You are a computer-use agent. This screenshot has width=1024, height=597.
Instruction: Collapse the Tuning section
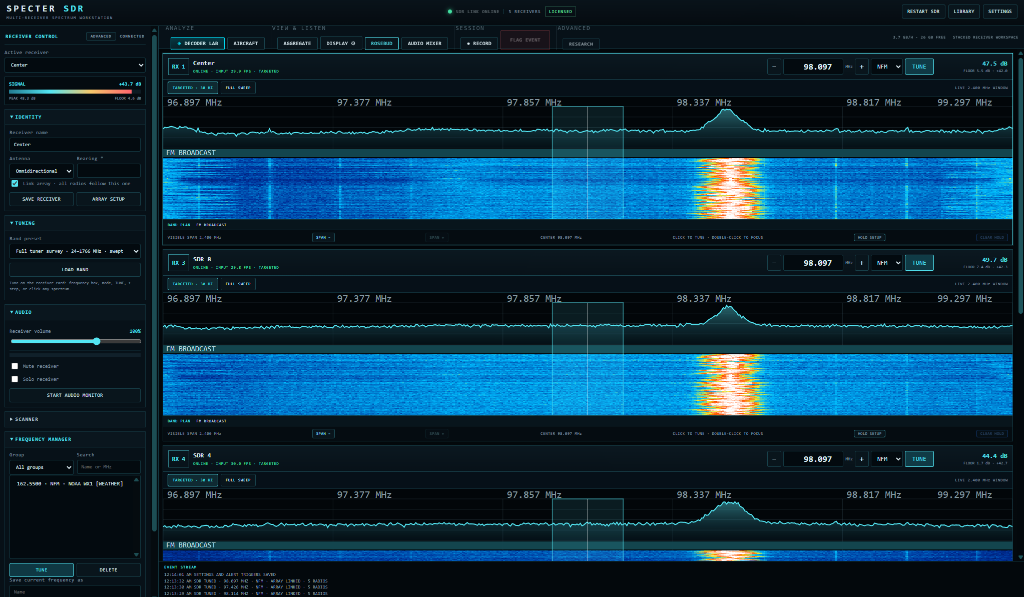coord(74,223)
